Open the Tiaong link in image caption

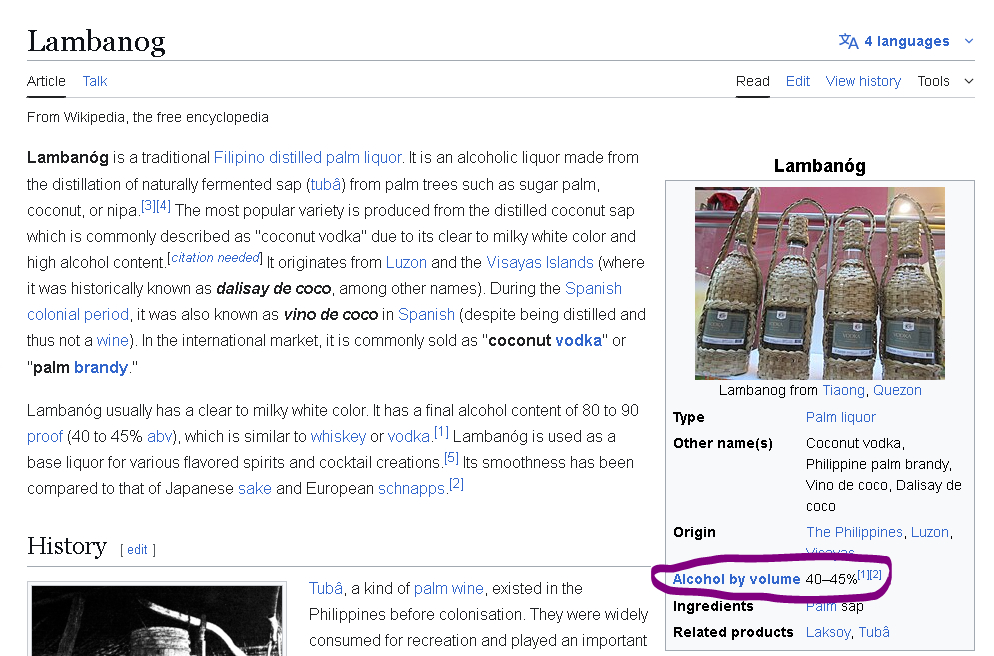(x=844, y=390)
